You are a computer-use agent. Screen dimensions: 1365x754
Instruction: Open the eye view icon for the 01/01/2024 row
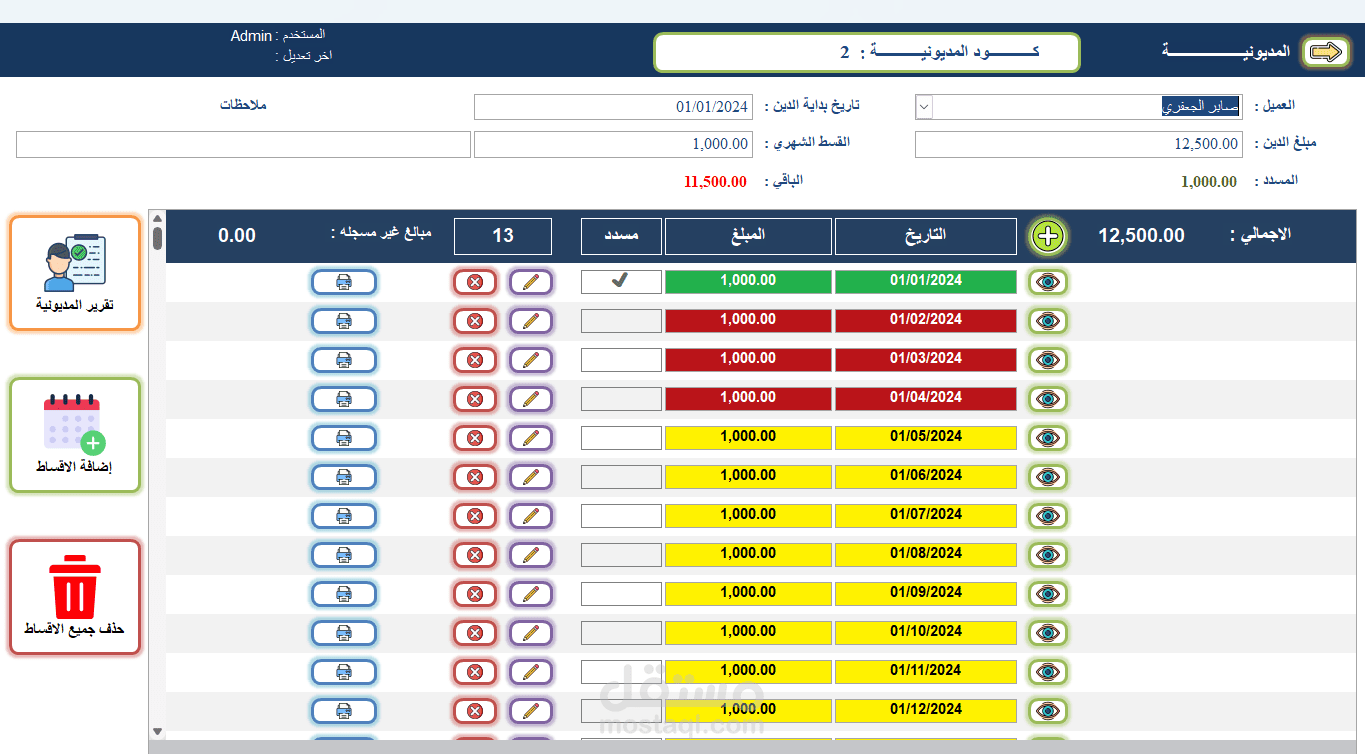point(1047,281)
